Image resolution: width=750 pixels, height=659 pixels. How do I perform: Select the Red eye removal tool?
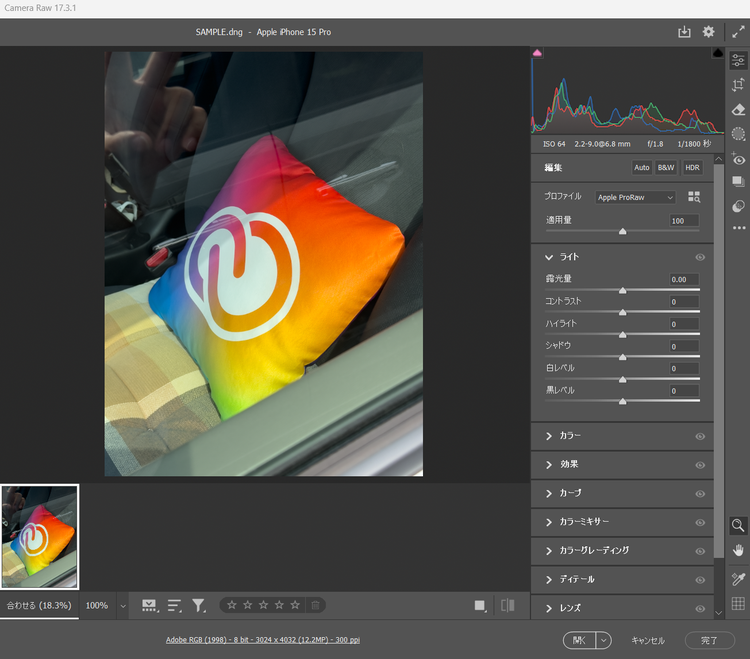[x=738, y=159]
